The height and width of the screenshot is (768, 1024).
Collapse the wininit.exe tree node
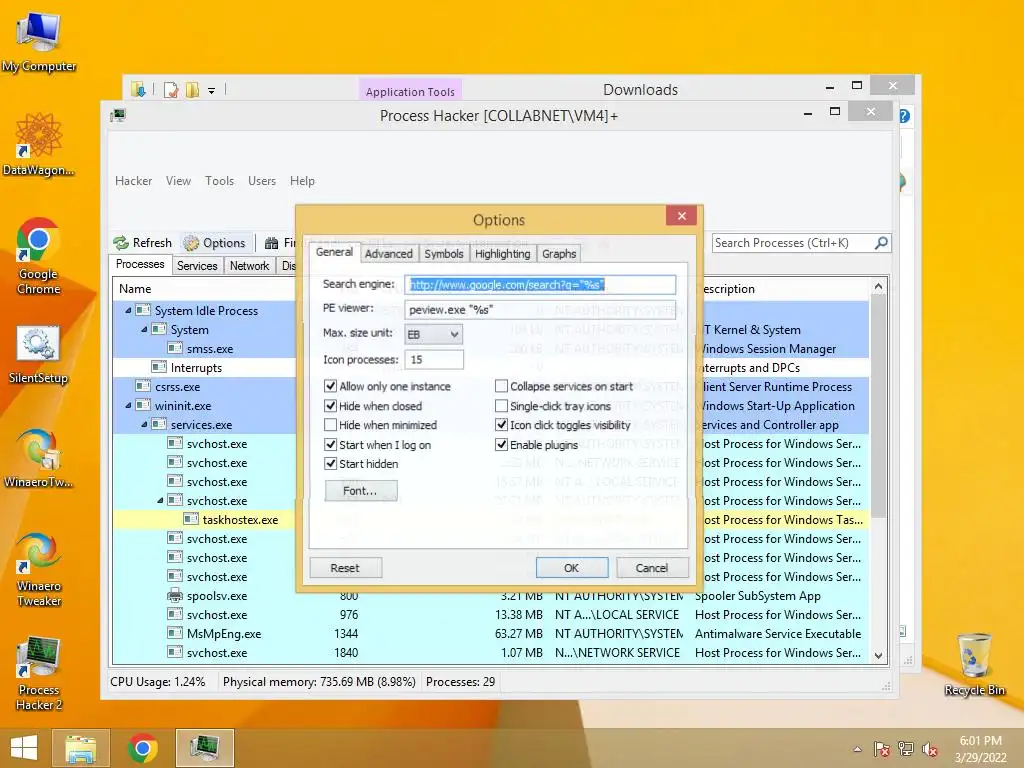pos(128,406)
